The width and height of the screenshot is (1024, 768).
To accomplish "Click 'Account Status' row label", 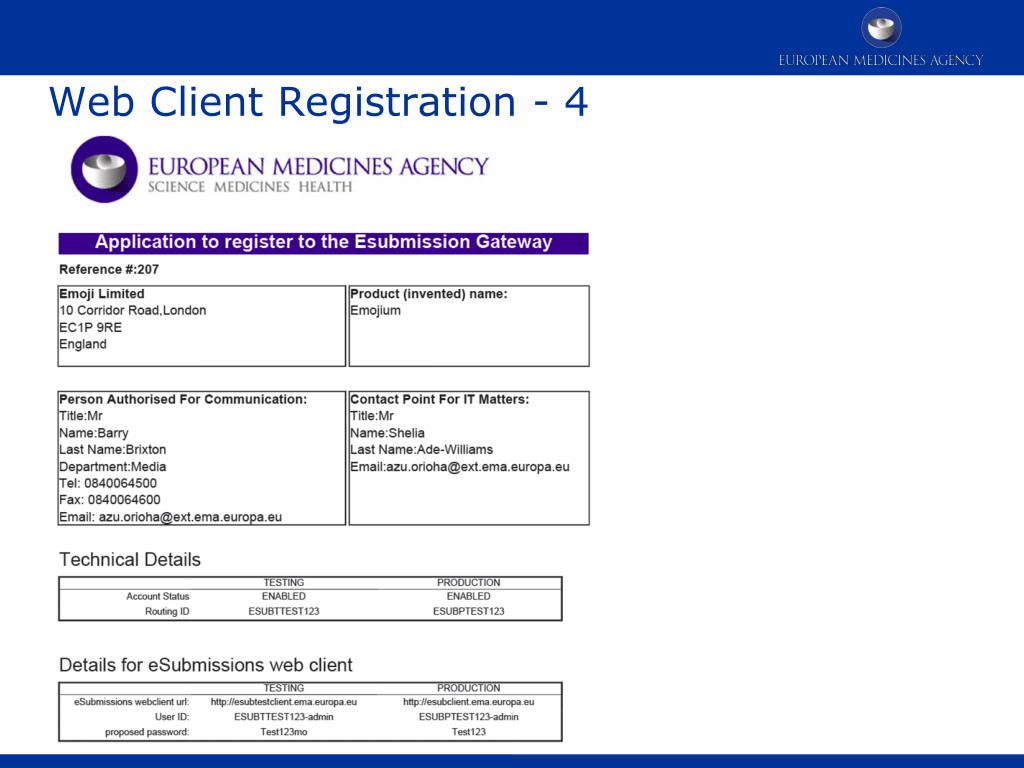I will pos(157,596).
